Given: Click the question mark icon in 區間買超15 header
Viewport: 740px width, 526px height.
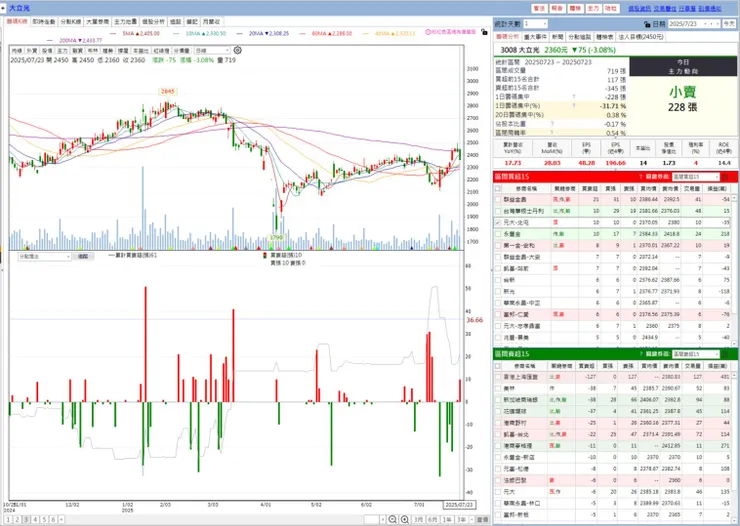Looking at the screenshot, I should [640, 177].
